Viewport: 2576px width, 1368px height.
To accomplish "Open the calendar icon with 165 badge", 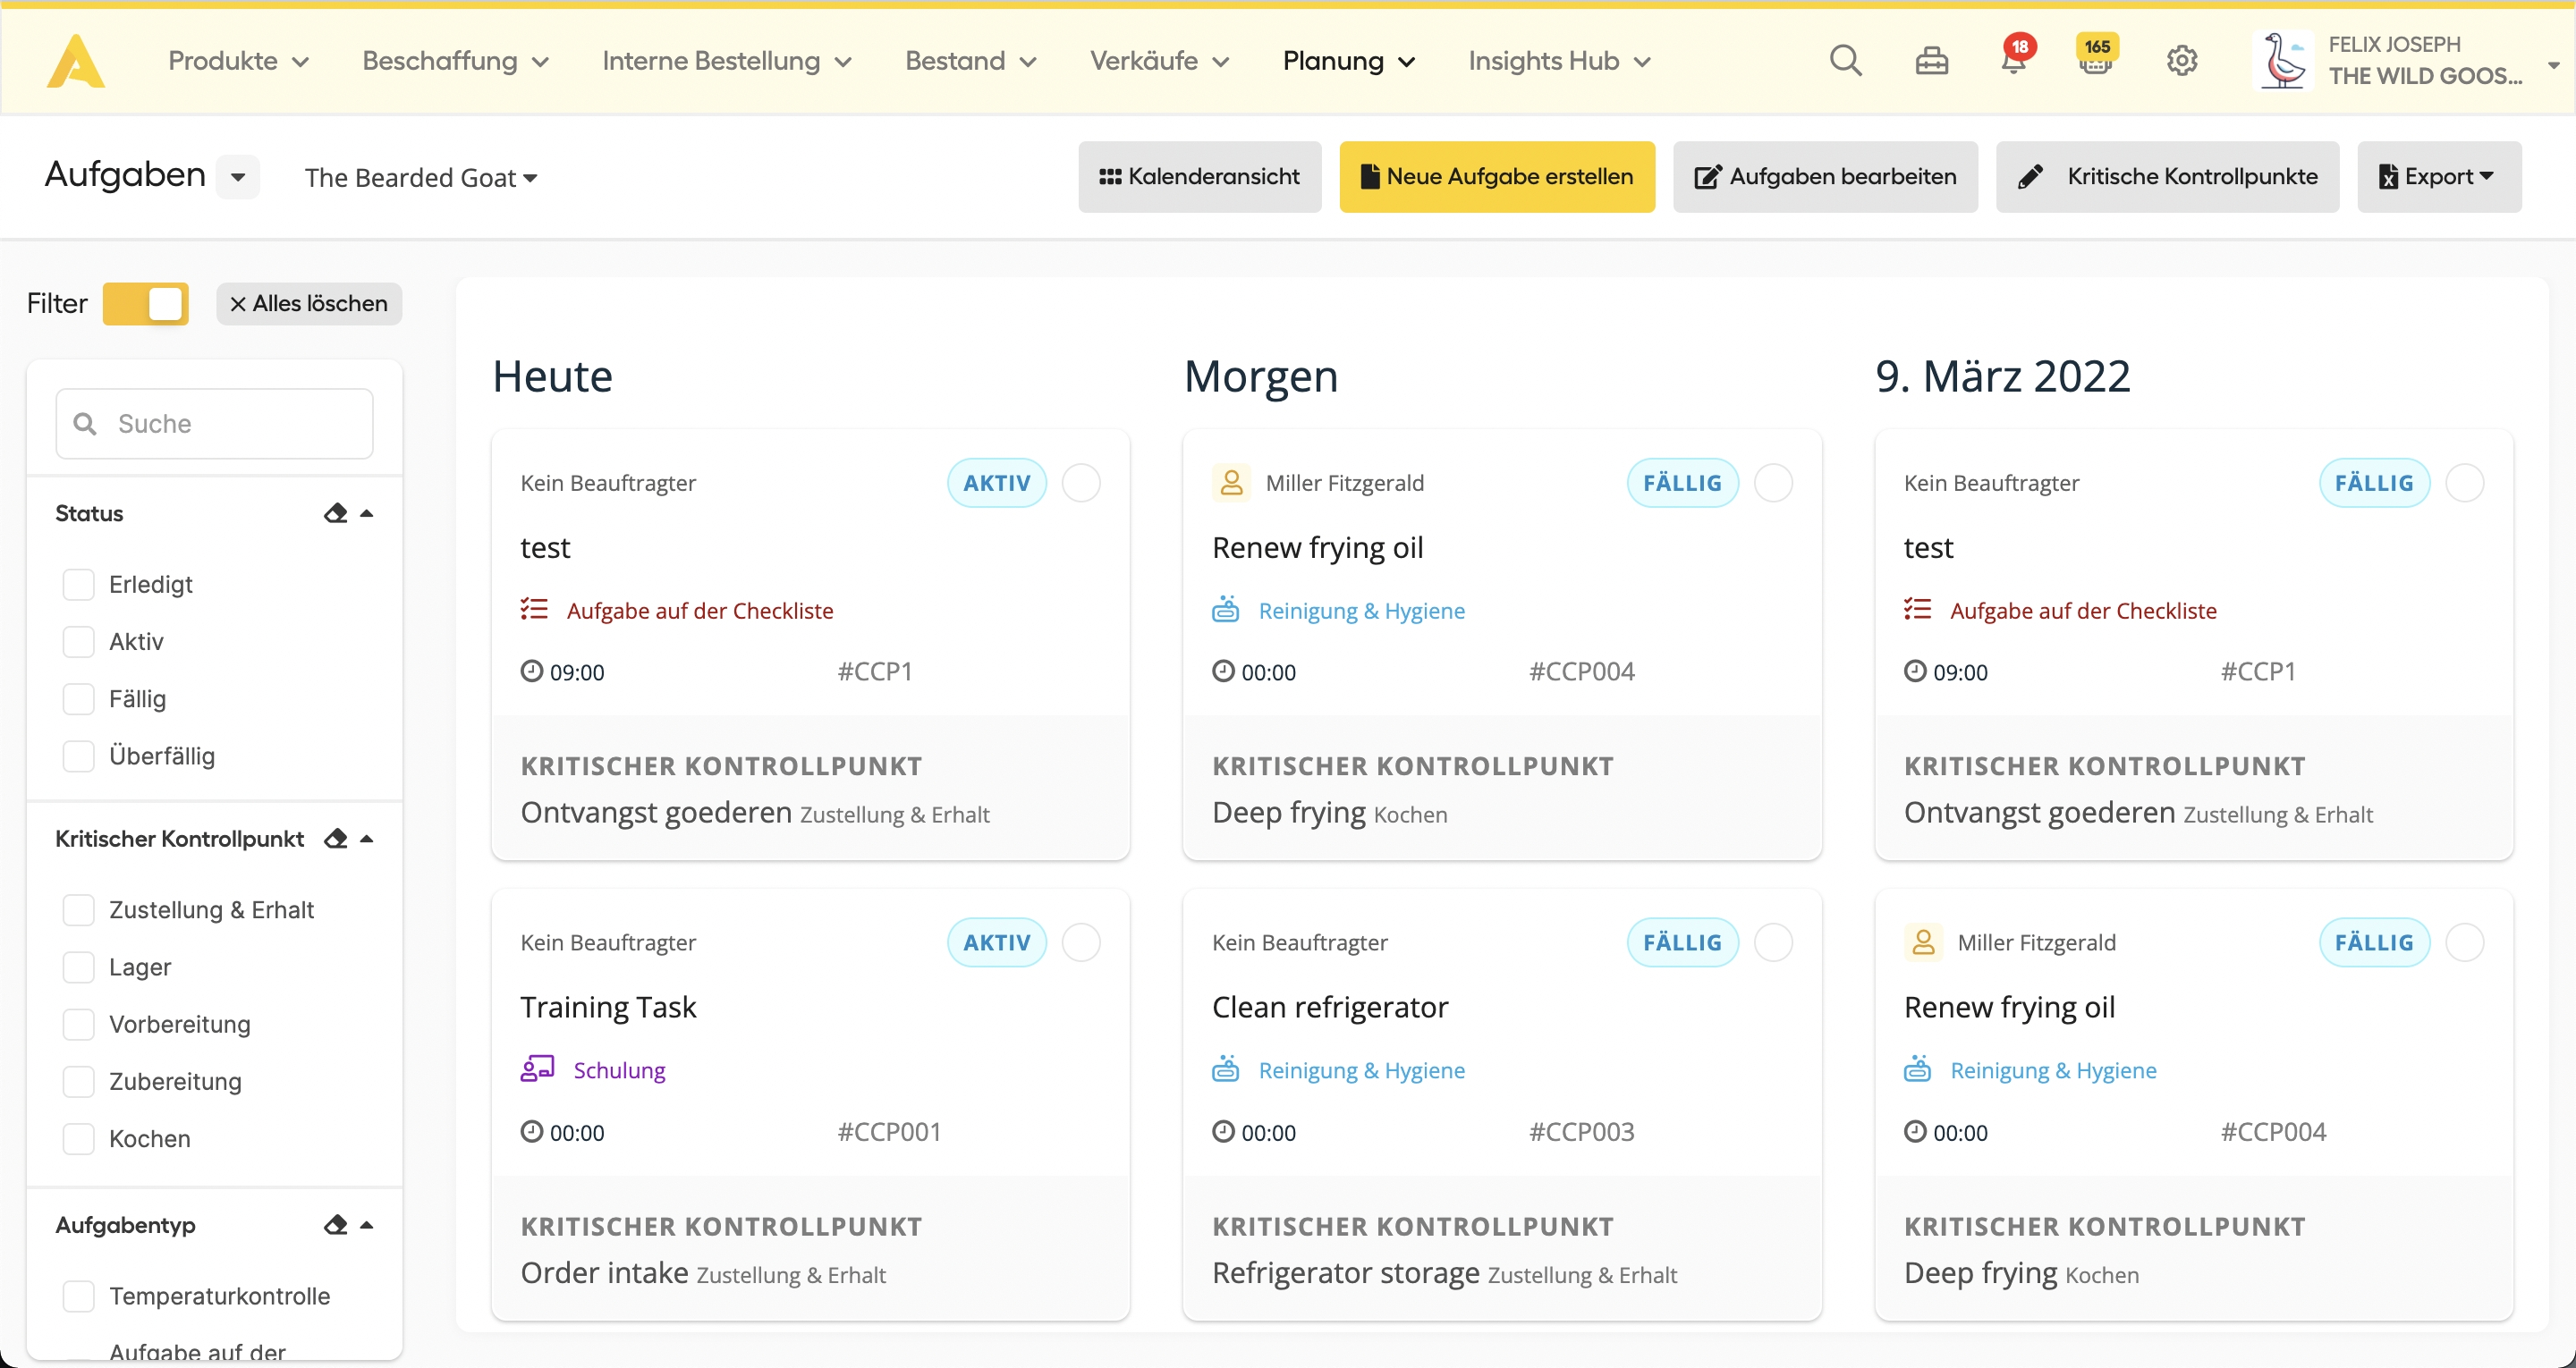I will click(2095, 61).
